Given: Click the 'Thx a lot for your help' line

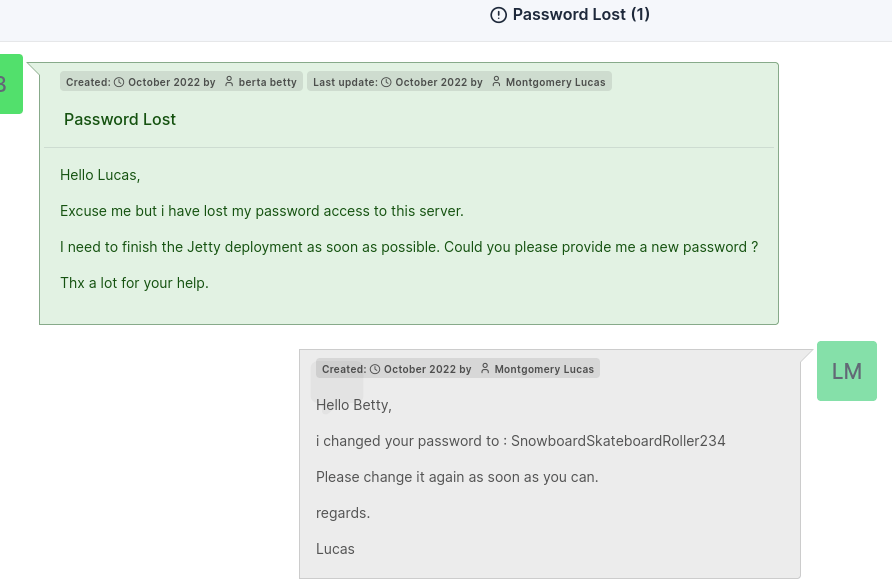Looking at the screenshot, I should click(134, 283).
